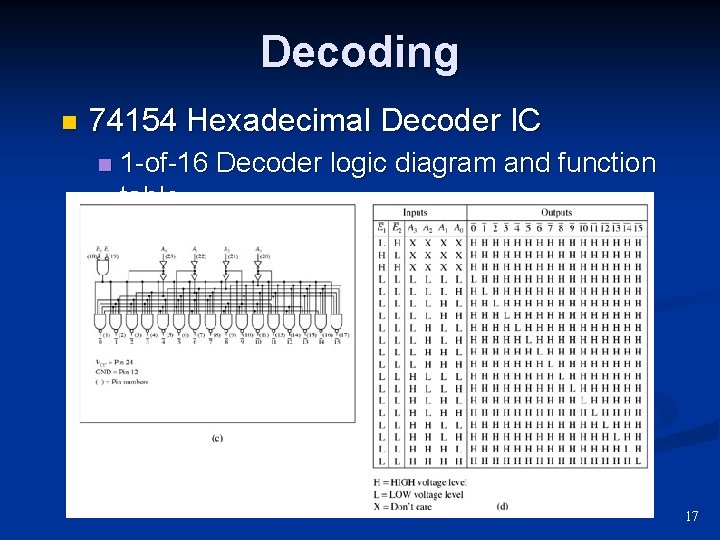720x540 pixels.
Task: Click the A0 column header in function table
Action: point(458,228)
